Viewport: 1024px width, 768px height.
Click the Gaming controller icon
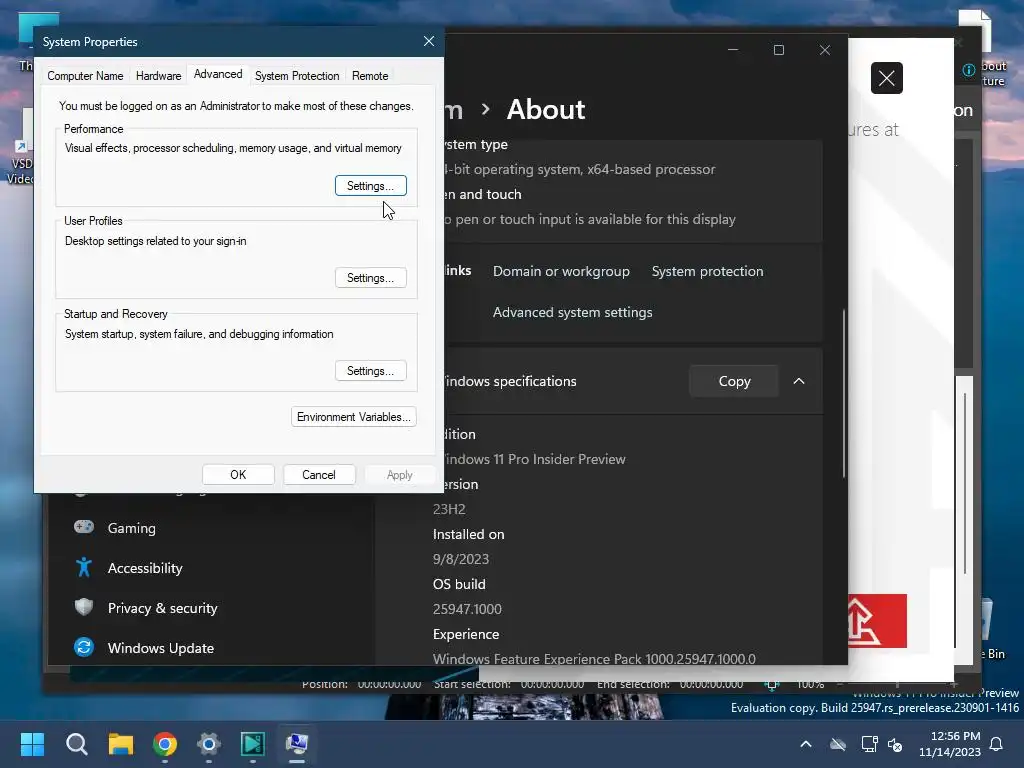tap(84, 527)
